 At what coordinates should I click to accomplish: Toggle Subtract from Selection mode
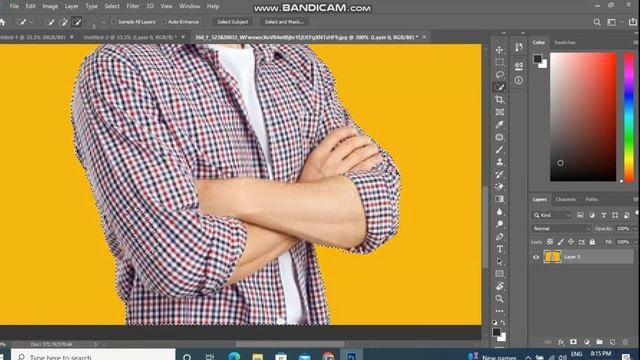77,22
